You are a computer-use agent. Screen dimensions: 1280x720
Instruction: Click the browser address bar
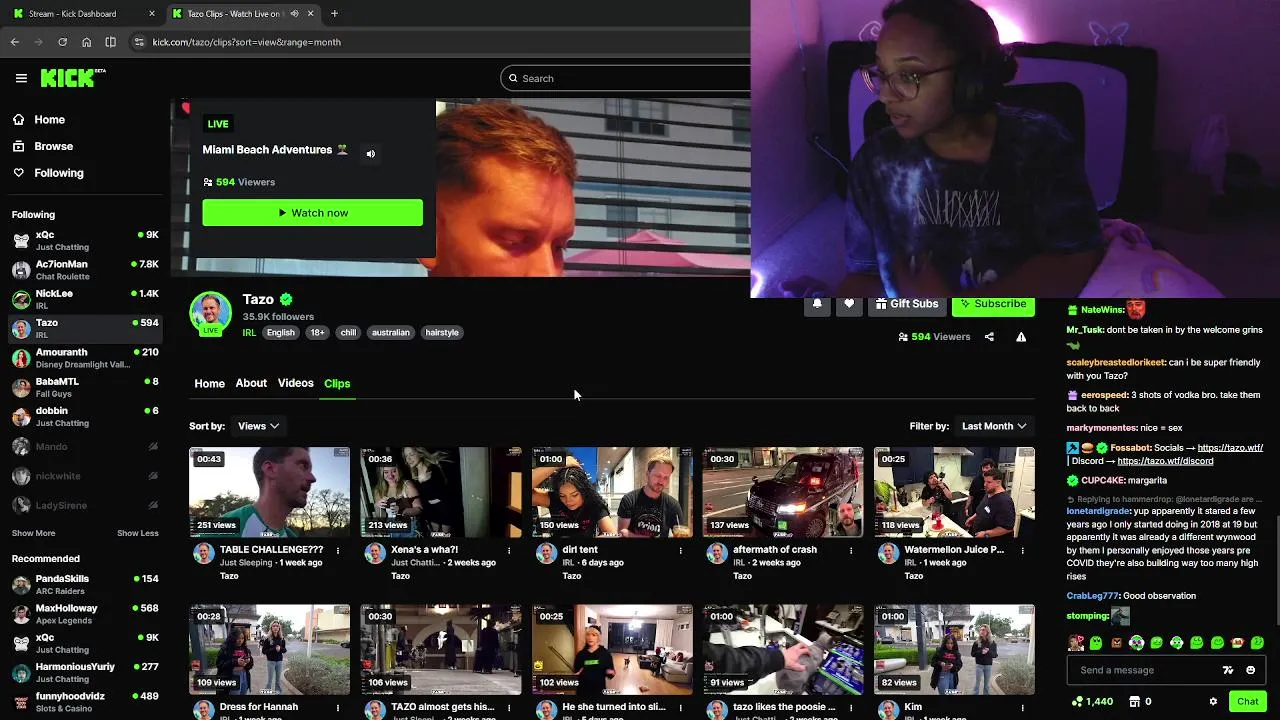pos(440,42)
